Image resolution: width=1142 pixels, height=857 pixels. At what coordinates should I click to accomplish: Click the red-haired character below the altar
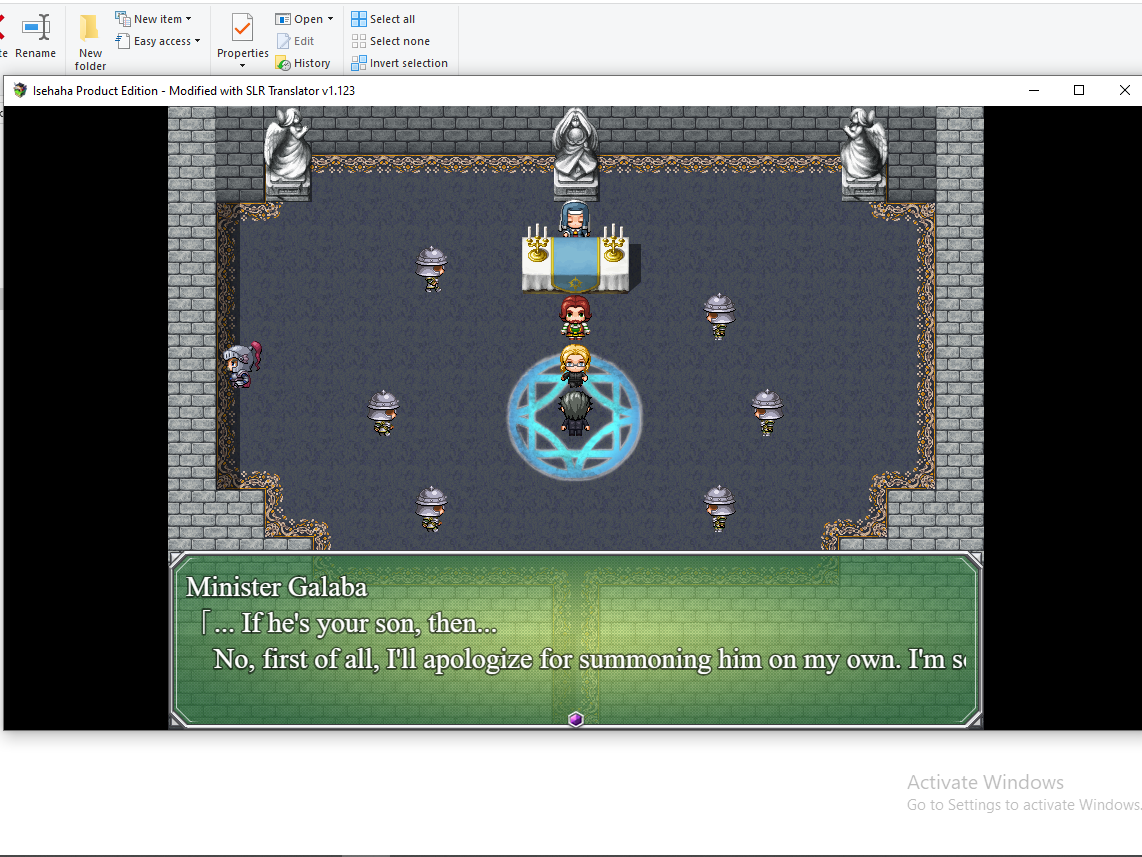[574, 318]
